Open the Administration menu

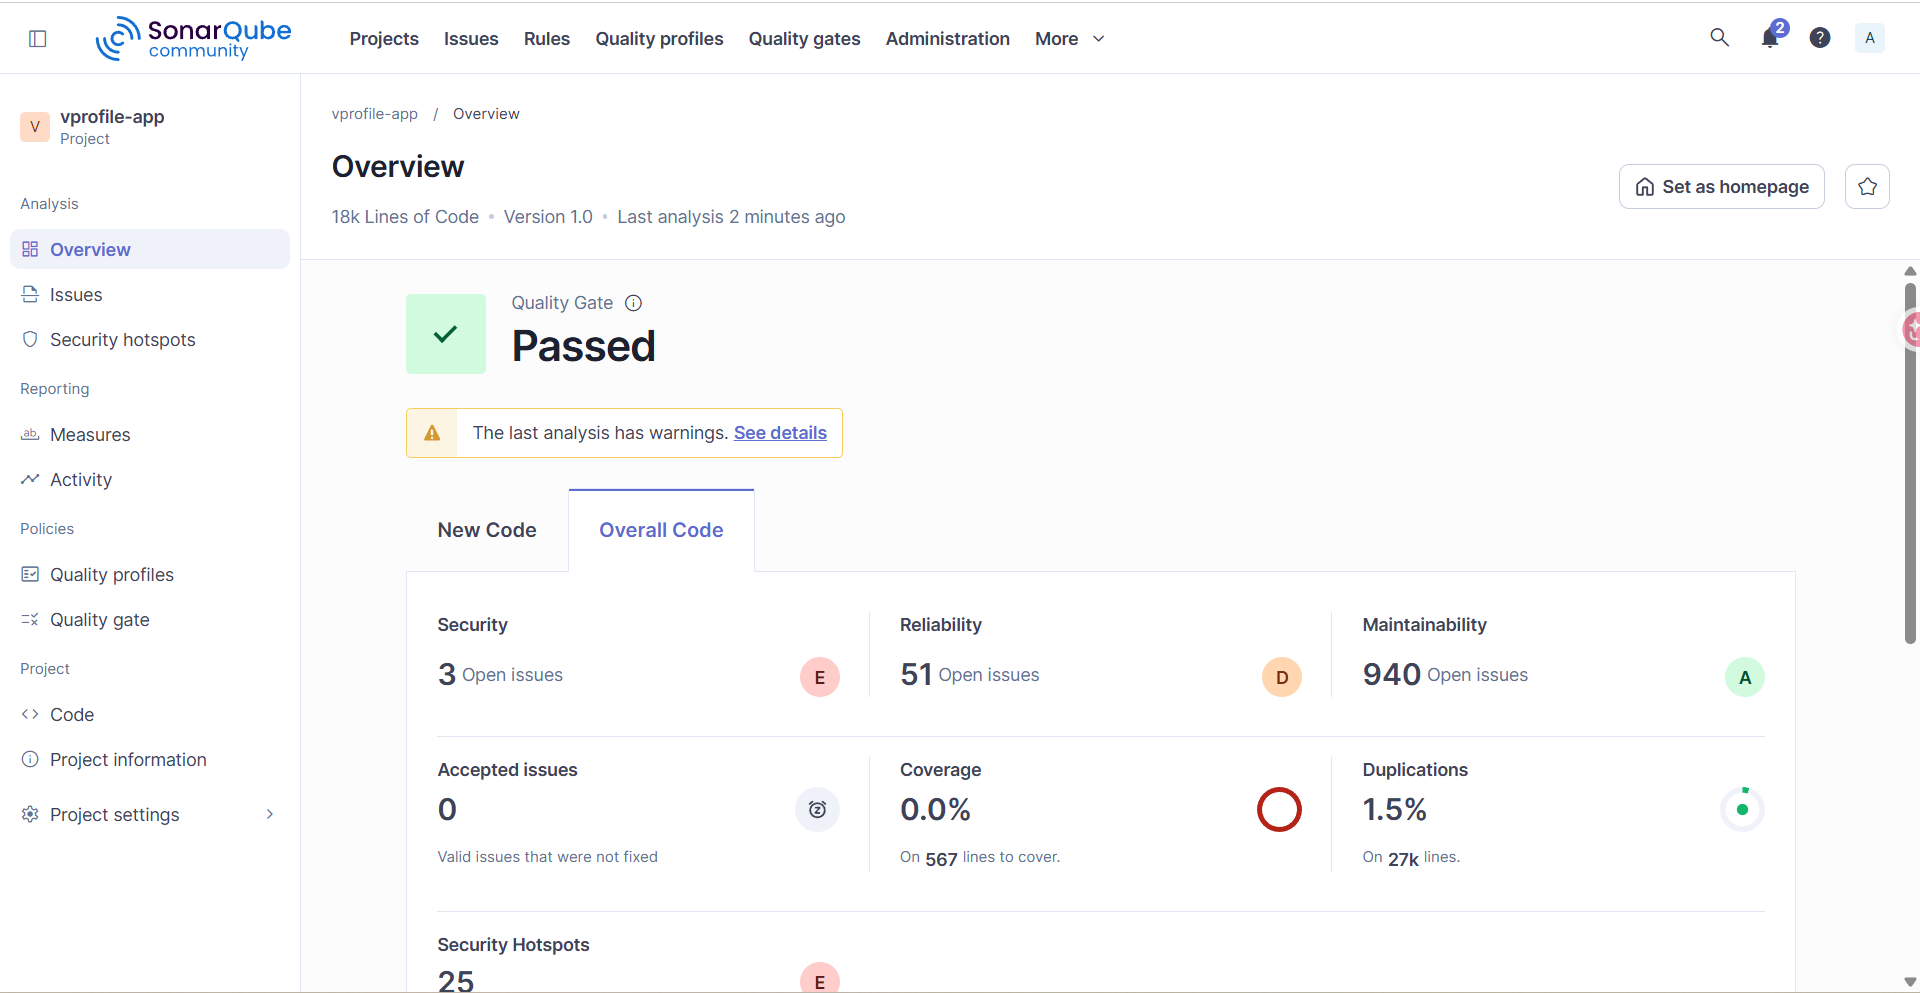pyautogui.click(x=948, y=39)
